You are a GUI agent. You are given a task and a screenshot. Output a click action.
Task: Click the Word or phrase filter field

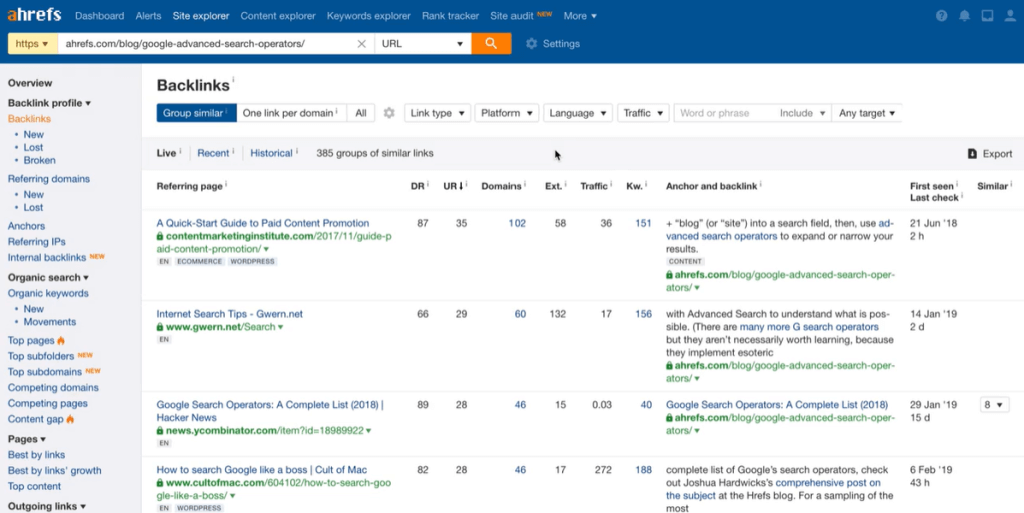(724, 113)
